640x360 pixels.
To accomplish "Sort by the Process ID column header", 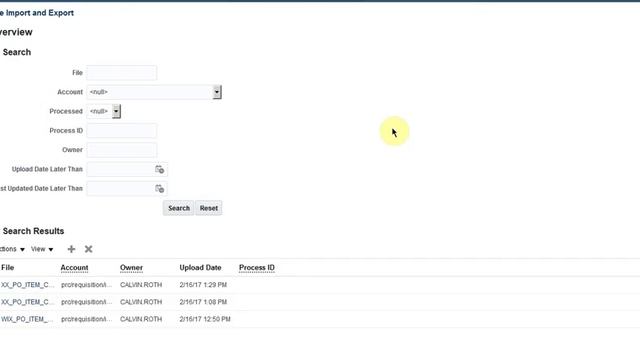I will (257, 268).
